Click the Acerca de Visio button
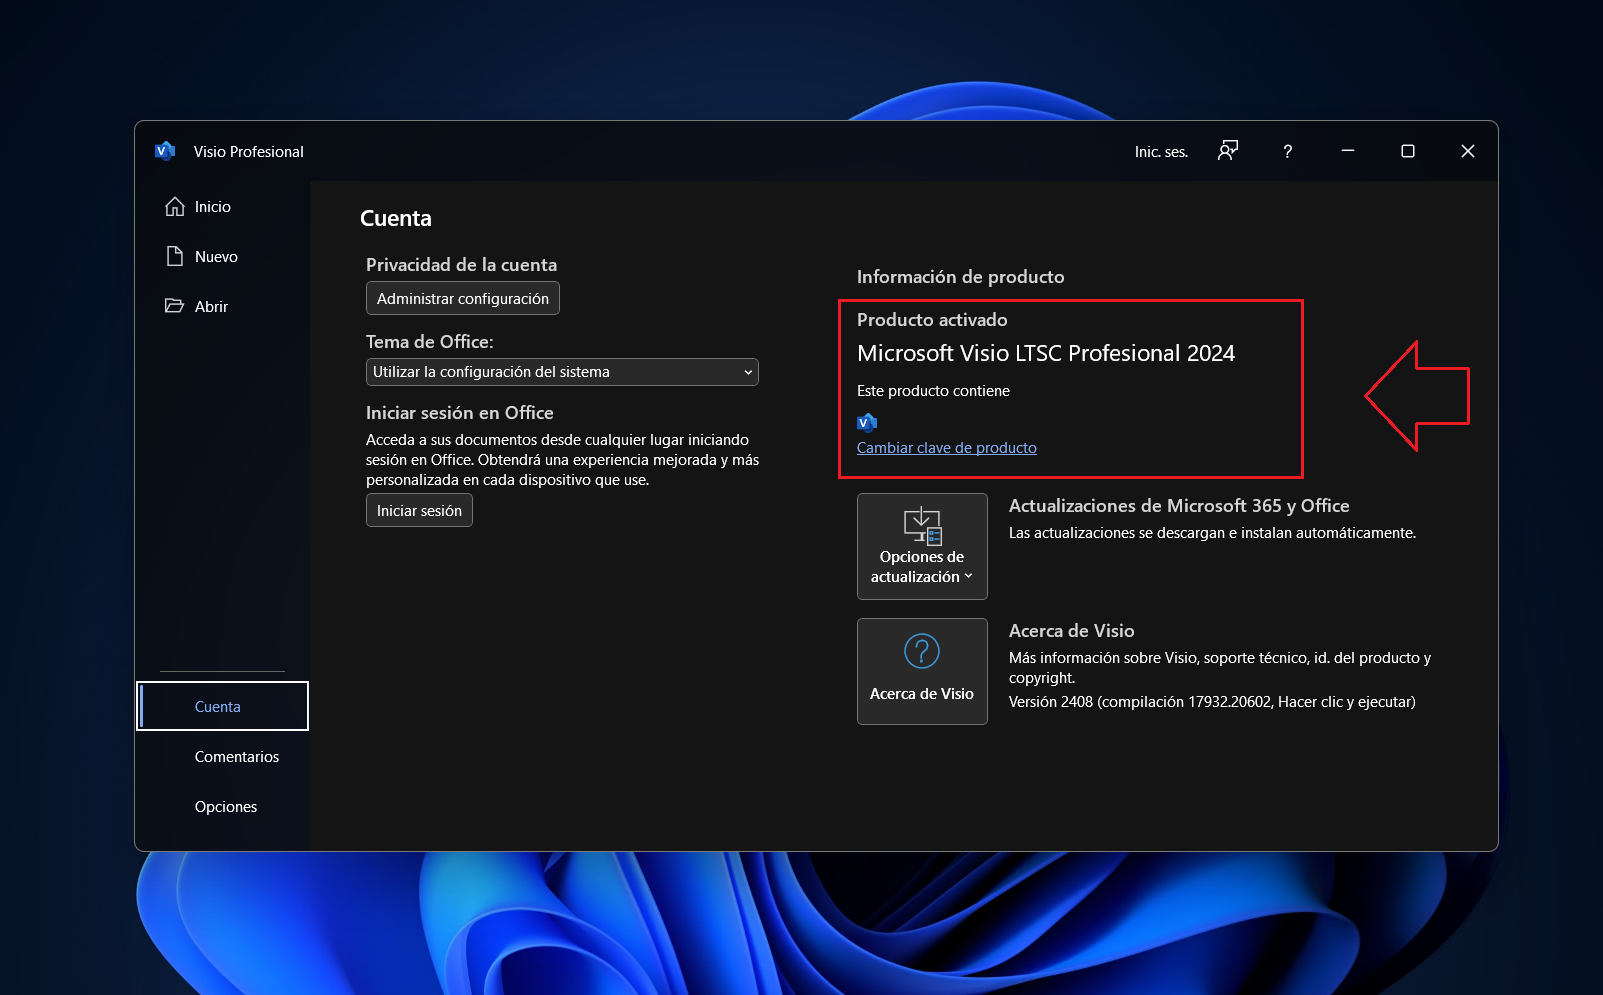 click(x=922, y=671)
